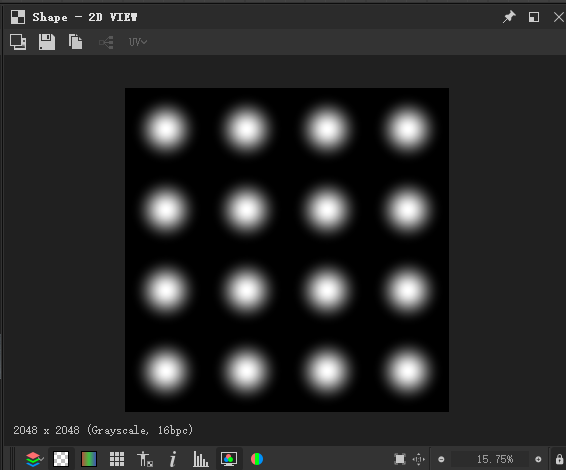The height and width of the screenshot is (470, 566).
Task: Zoom out with the minus button
Action: (441, 460)
